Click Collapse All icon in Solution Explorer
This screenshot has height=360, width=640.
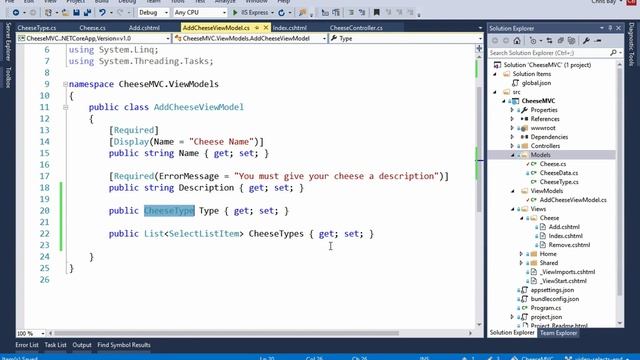click(560, 40)
